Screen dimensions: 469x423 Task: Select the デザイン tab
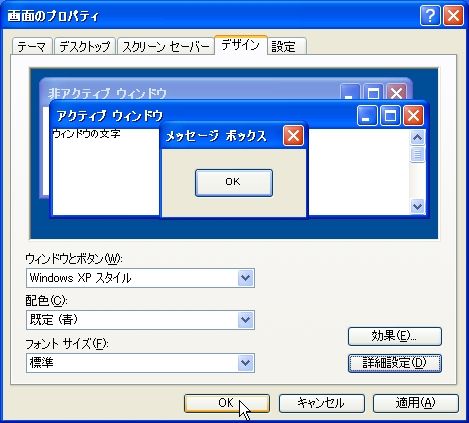pos(240,45)
